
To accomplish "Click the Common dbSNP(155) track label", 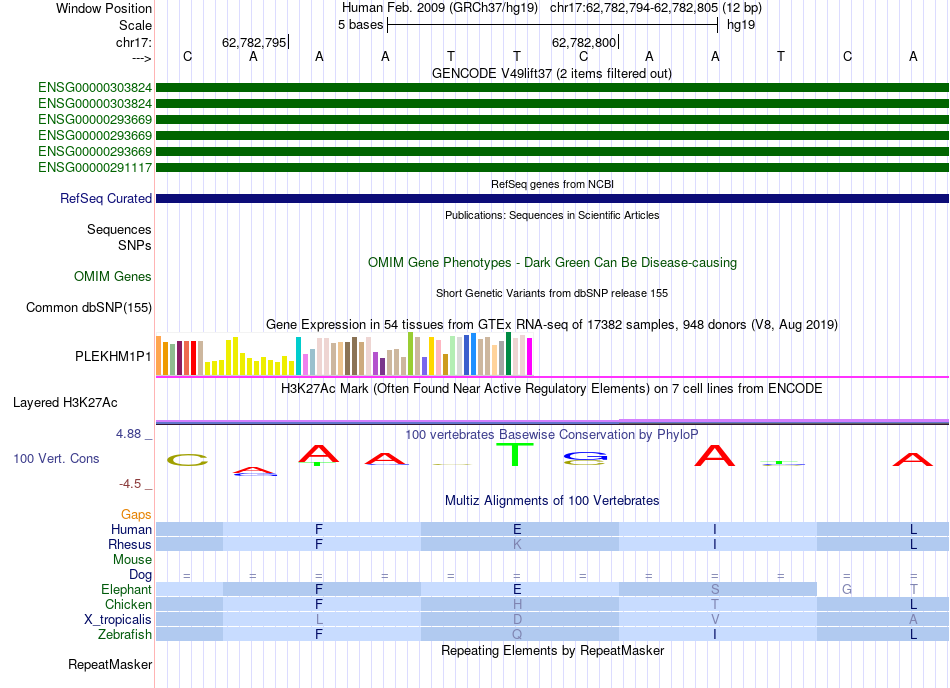I will pos(88,308).
